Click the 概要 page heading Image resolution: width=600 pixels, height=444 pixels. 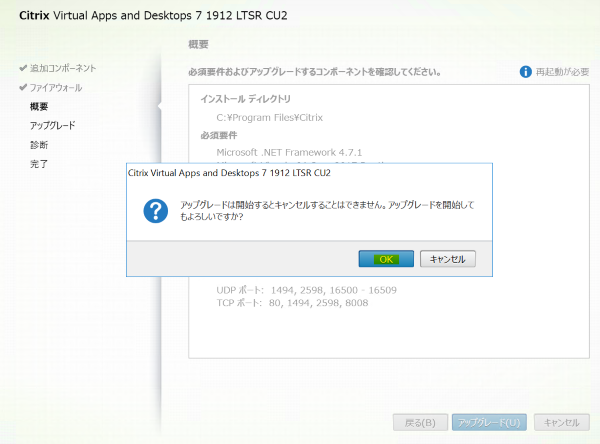point(198,44)
